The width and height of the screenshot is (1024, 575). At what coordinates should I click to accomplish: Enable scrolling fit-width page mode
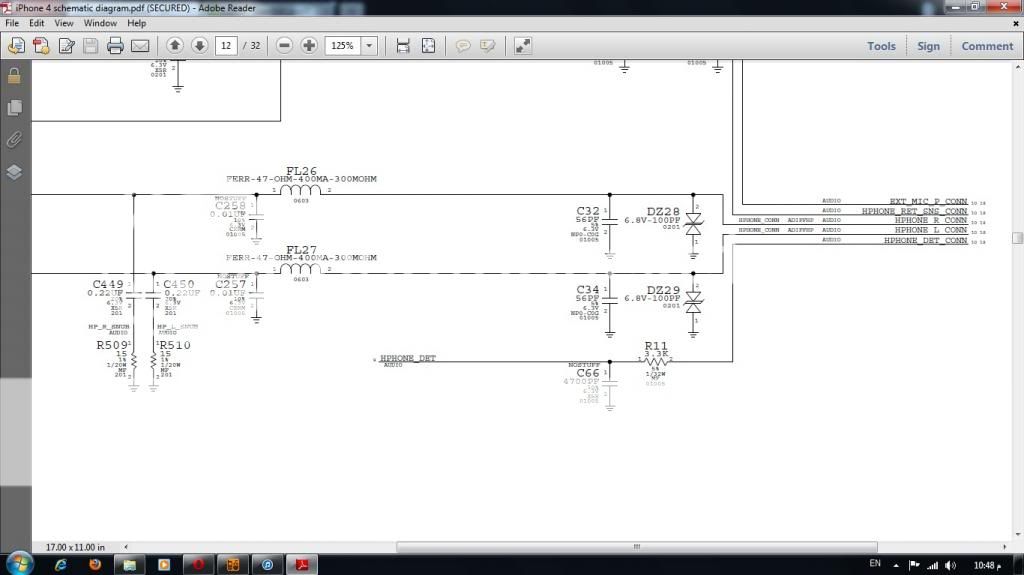403,46
